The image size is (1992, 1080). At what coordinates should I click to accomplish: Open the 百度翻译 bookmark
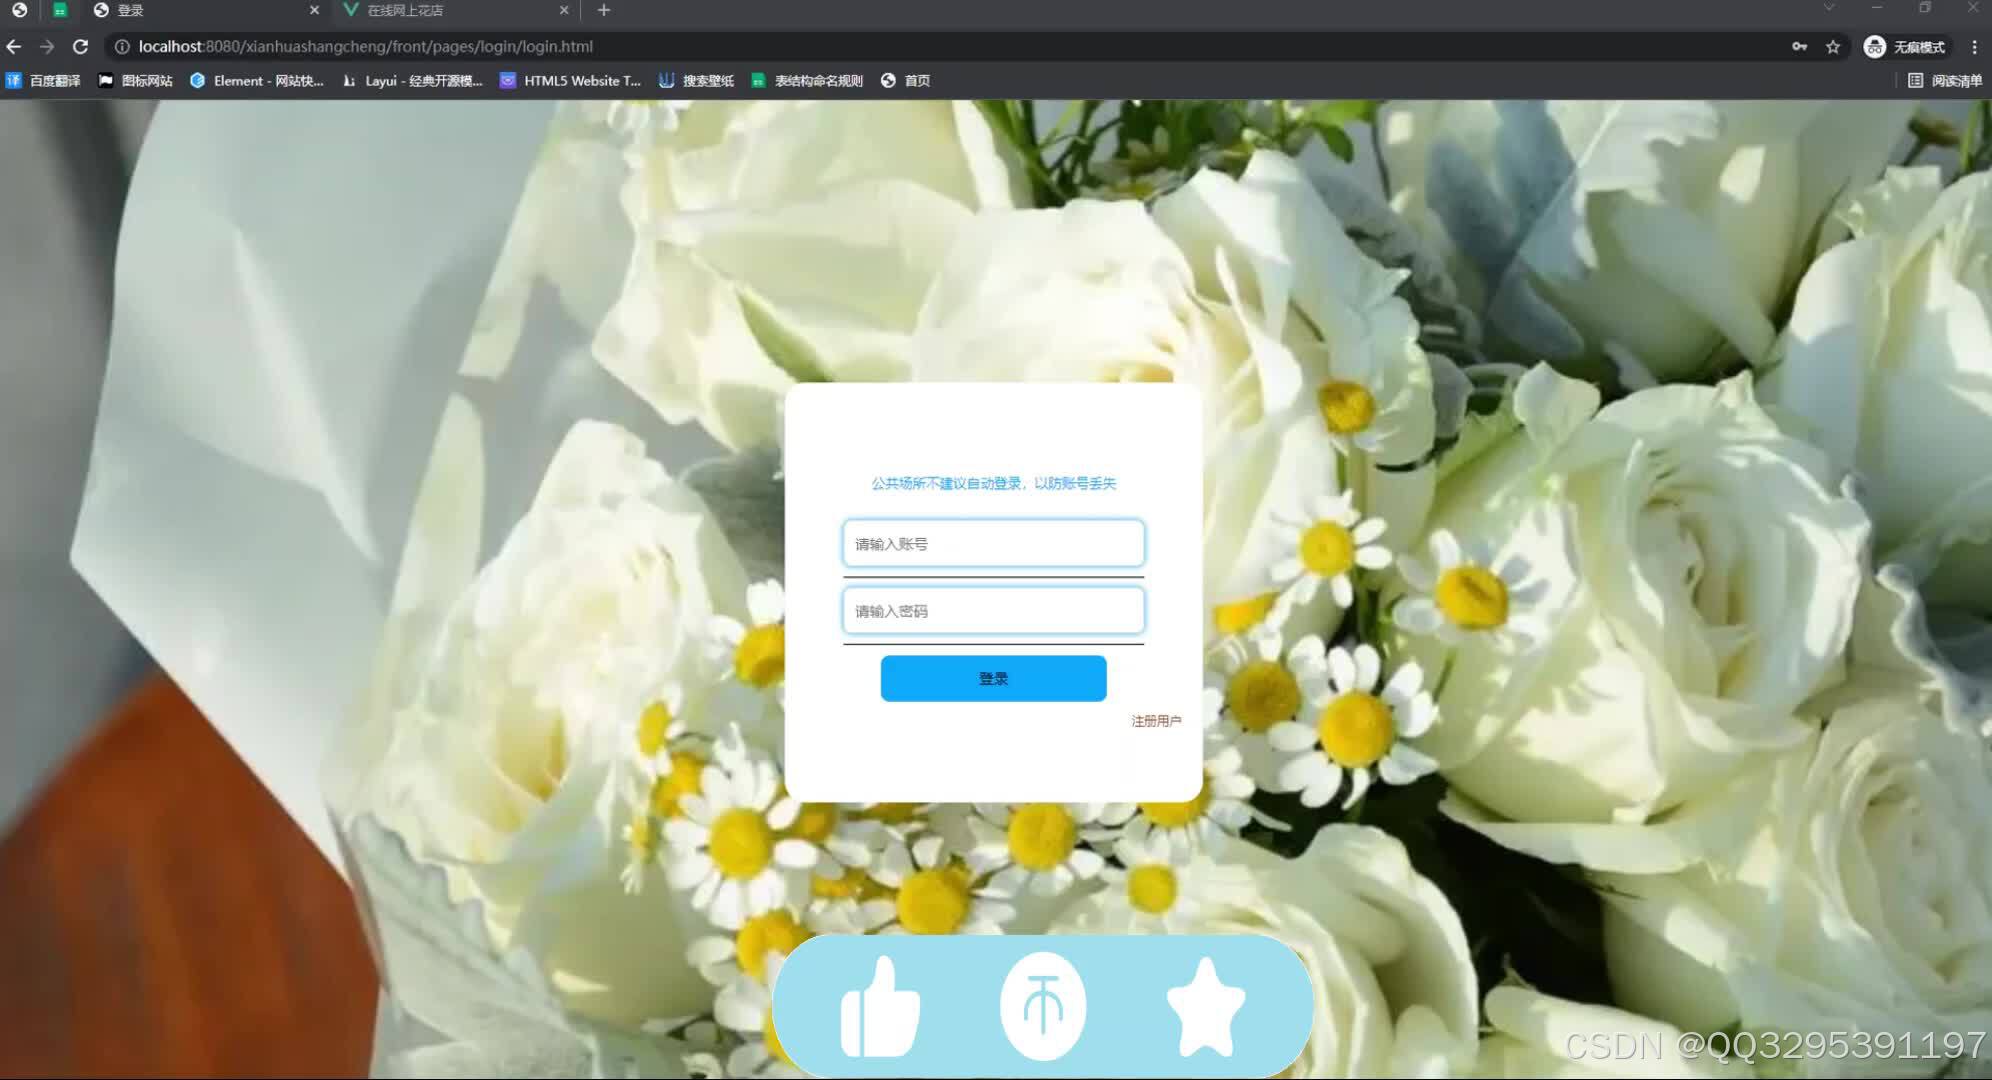coord(43,81)
